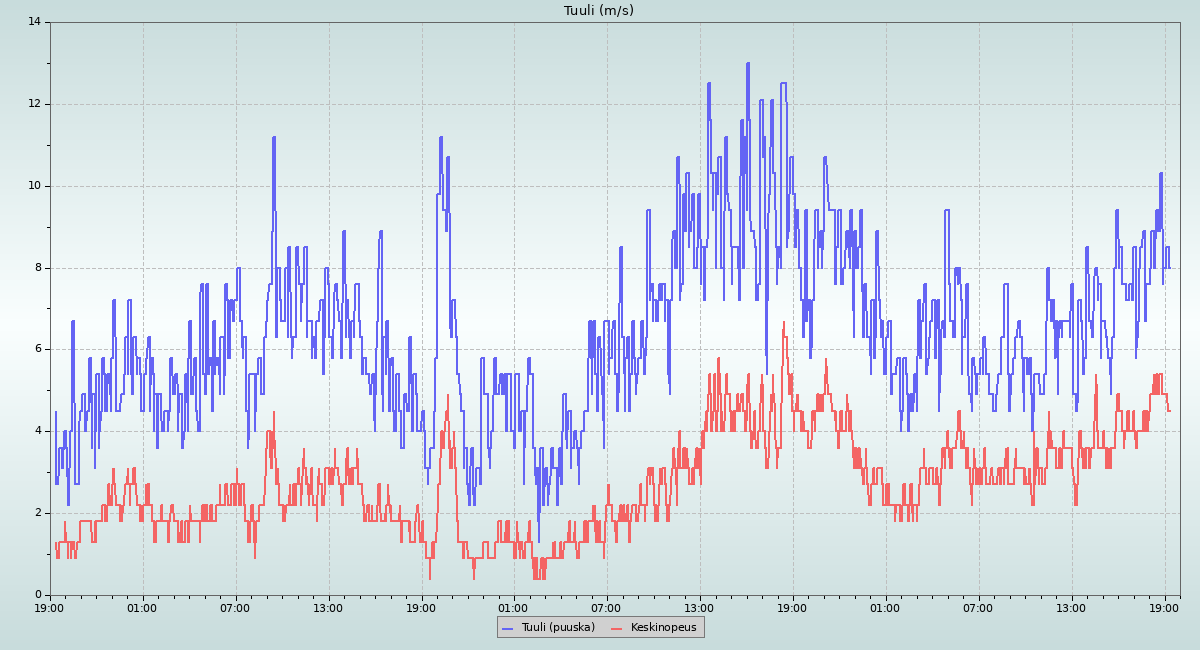The image size is (1200, 650).
Task: Click the rightmost 13:00 x-axis label
Action: [x=1072, y=607]
